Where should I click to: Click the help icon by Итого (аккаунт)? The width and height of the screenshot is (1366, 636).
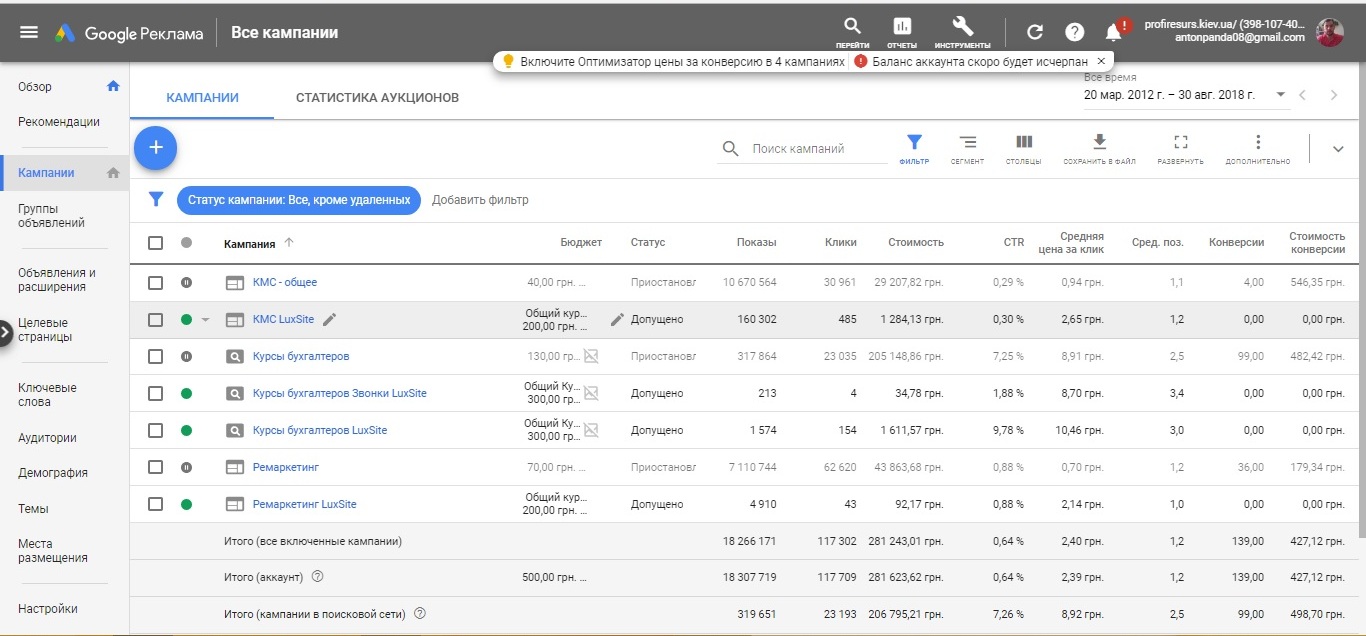[317, 577]
